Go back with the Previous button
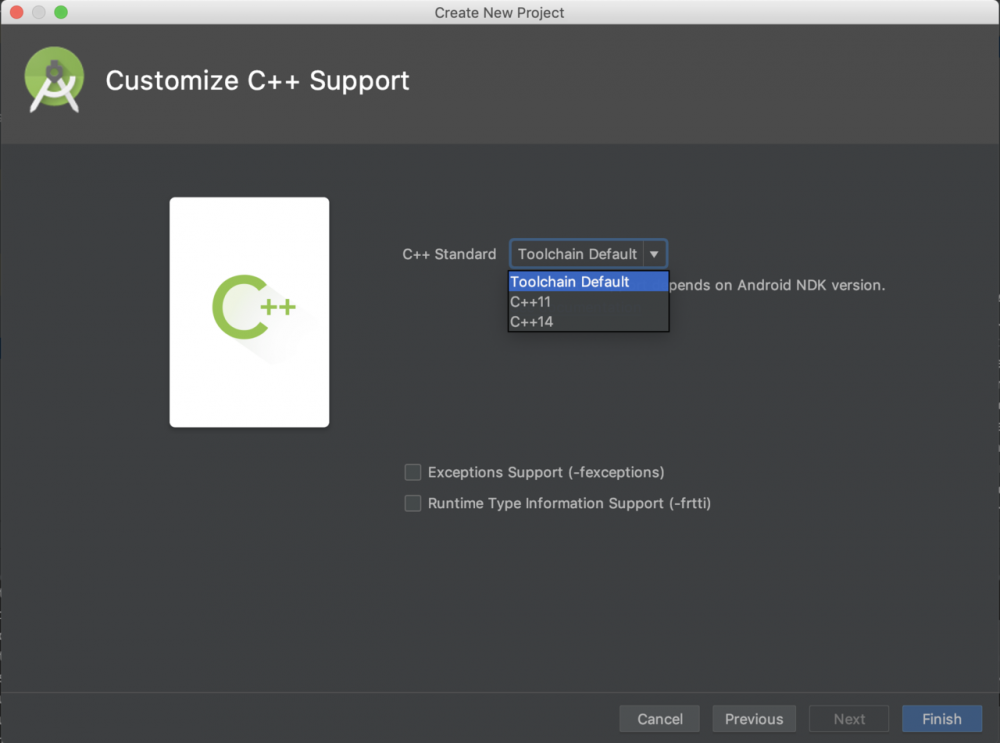The image size is (1000, 743). coord(754,719)
